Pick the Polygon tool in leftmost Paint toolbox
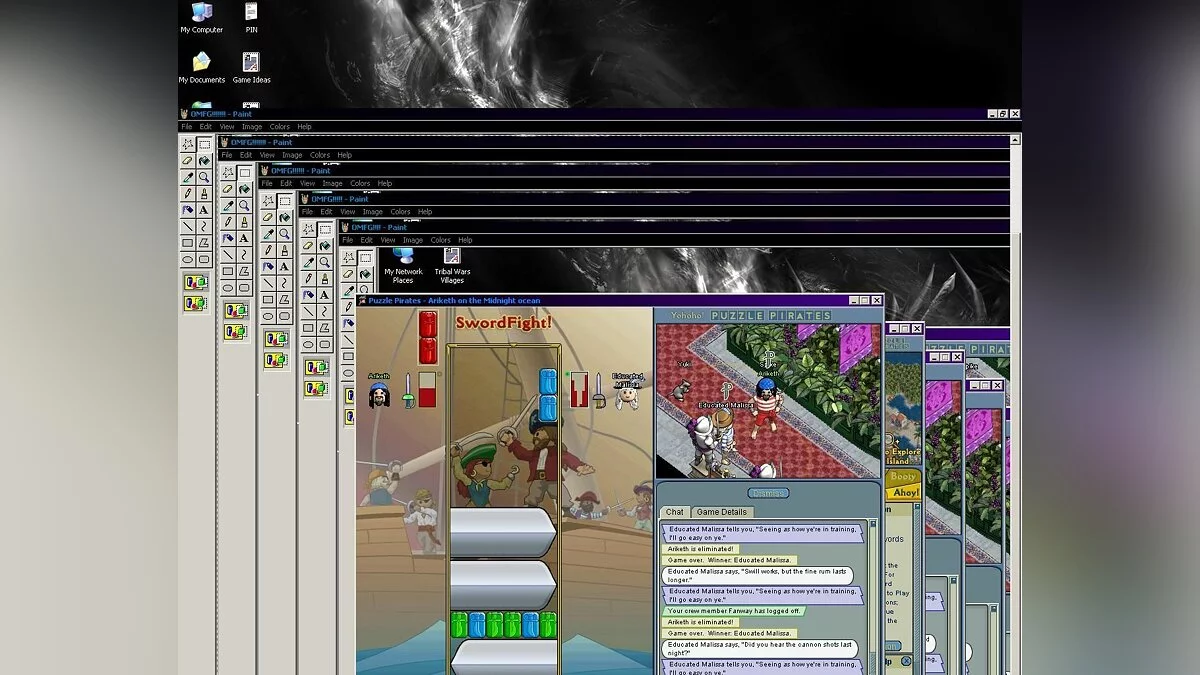The width and height of the screenshot is (1200, 675). 204,243
